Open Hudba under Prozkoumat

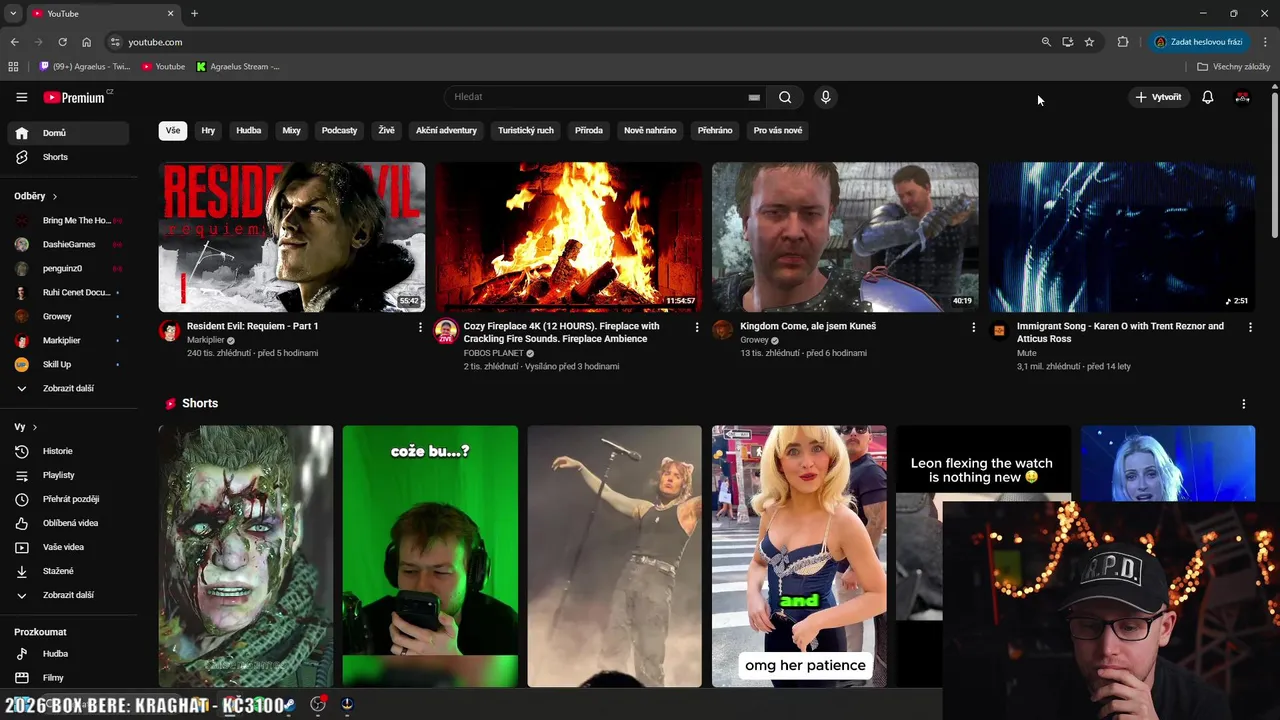(69, 654)
